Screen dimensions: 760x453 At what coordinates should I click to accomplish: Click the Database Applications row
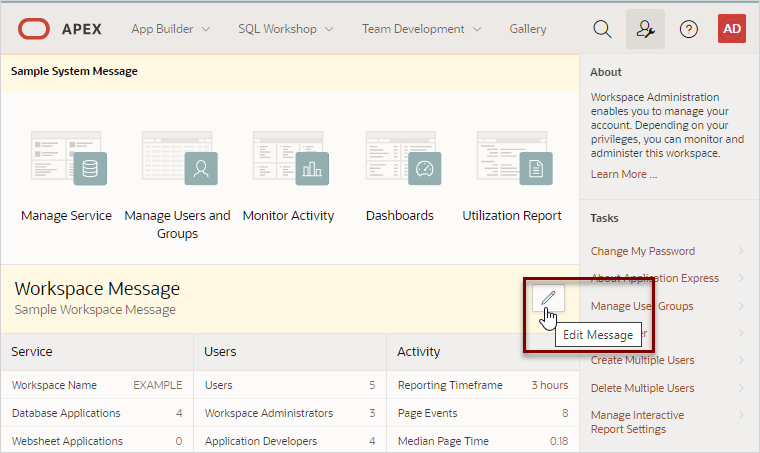click(x=97, y=413)
